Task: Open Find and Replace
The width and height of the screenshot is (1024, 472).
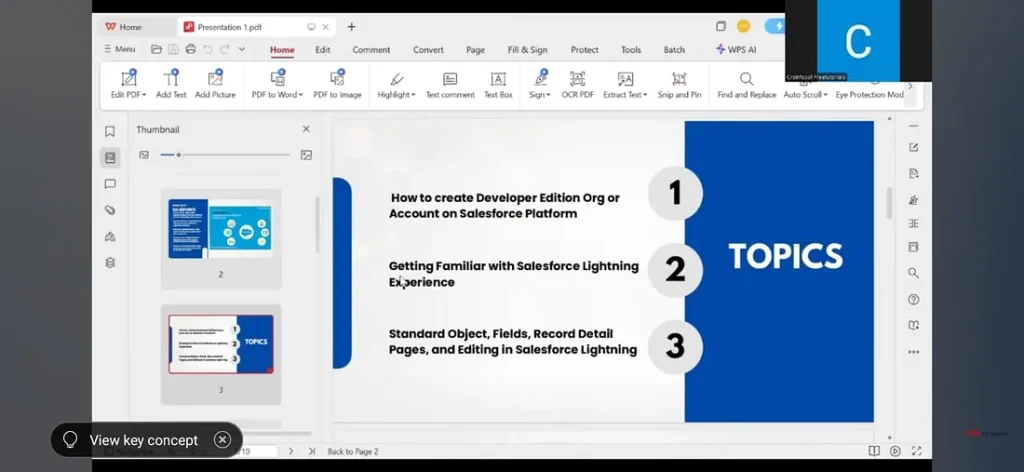Action: [x=746, y=79]
